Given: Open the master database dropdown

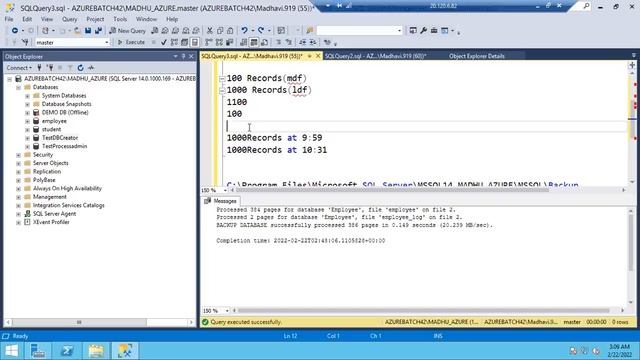Looking at the screenshot, I should coord(107,42).
